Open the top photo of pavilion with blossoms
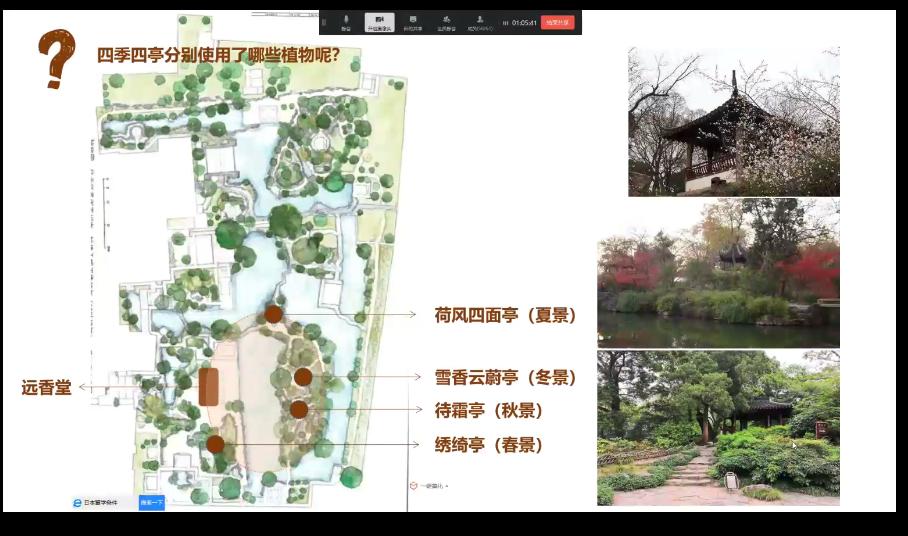This screenshot has height=536, width=908. tap(733, 122)
